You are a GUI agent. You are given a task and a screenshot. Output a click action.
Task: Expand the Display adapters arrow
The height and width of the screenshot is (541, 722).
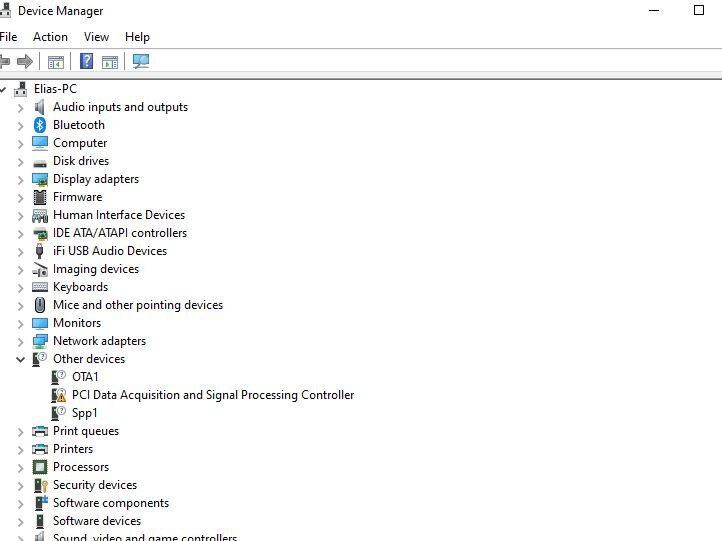click(x=20, y=180)
